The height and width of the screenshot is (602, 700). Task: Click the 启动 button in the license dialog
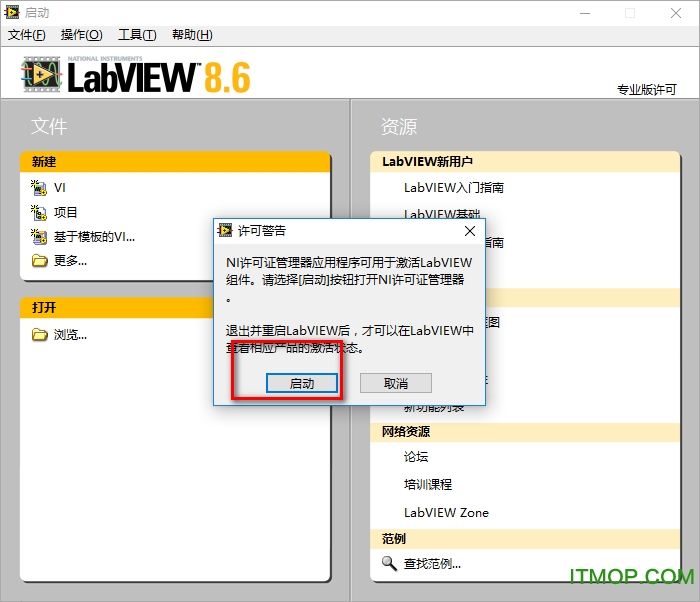tap(302, 383)
